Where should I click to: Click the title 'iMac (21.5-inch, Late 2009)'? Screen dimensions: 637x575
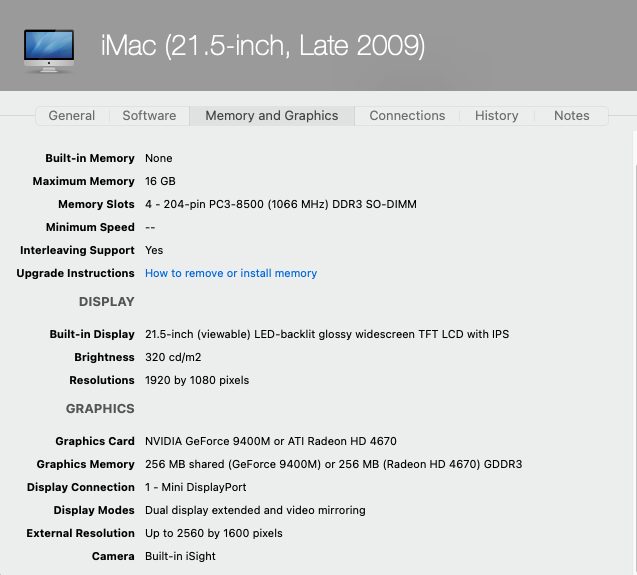263,45
